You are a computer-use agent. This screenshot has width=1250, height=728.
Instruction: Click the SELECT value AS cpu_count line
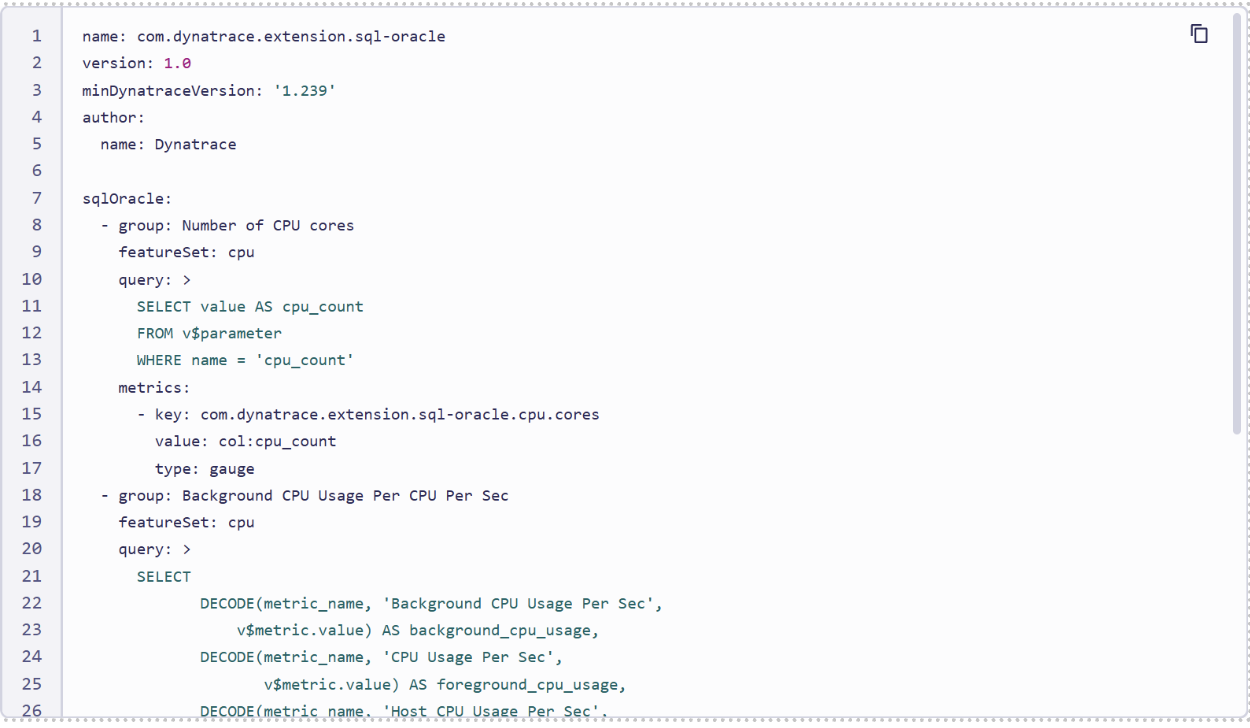click(250, 306)
